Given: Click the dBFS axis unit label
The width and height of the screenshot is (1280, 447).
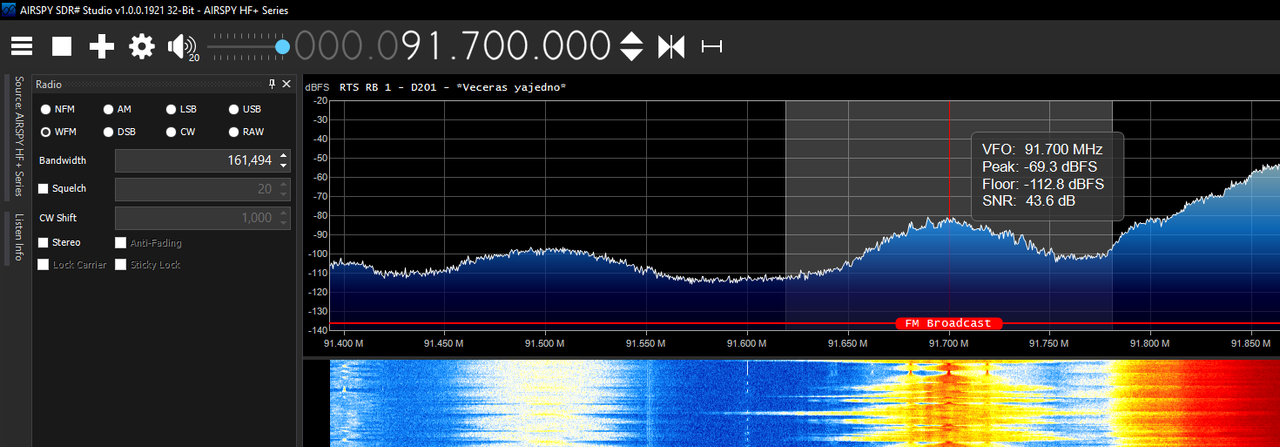Looking at the screenshot, I should (x=318, y=87).
